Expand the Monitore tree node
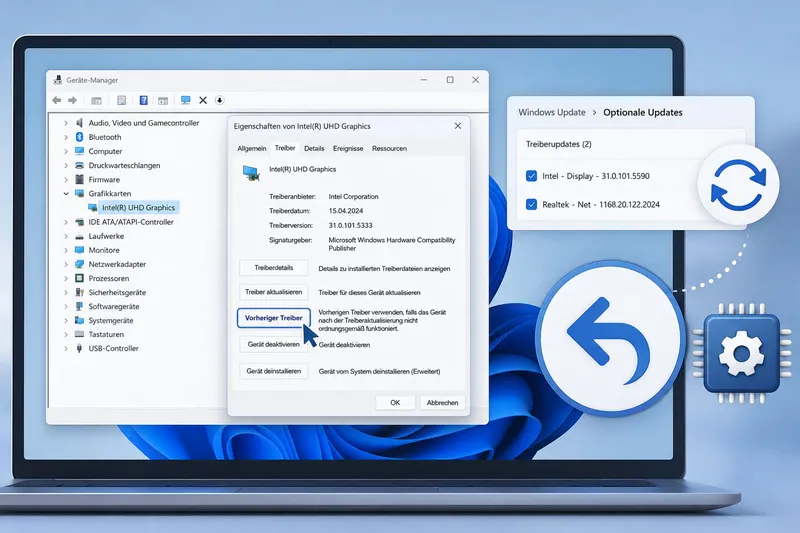 click(66, 250)
